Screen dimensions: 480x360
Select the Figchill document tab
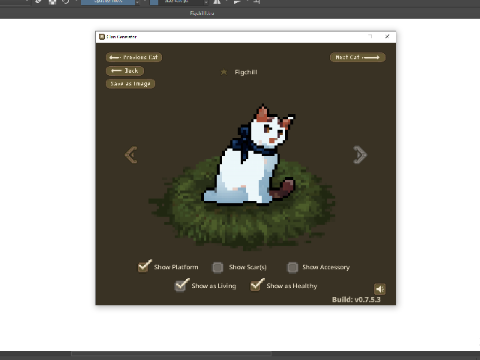pyautogui.click(x=202, y=13)
